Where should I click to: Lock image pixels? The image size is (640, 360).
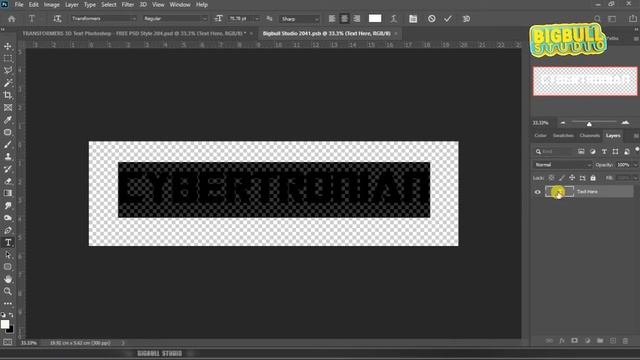[562, 178]
